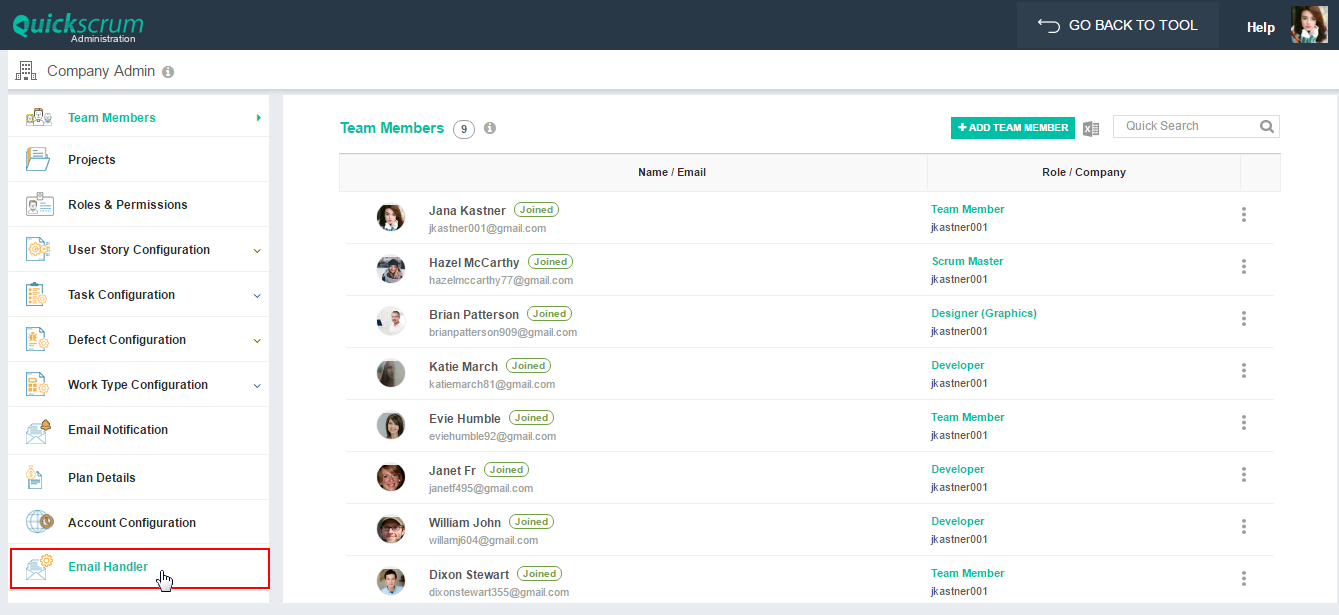Click the info icon next to Team Members count

coord(490,128)
